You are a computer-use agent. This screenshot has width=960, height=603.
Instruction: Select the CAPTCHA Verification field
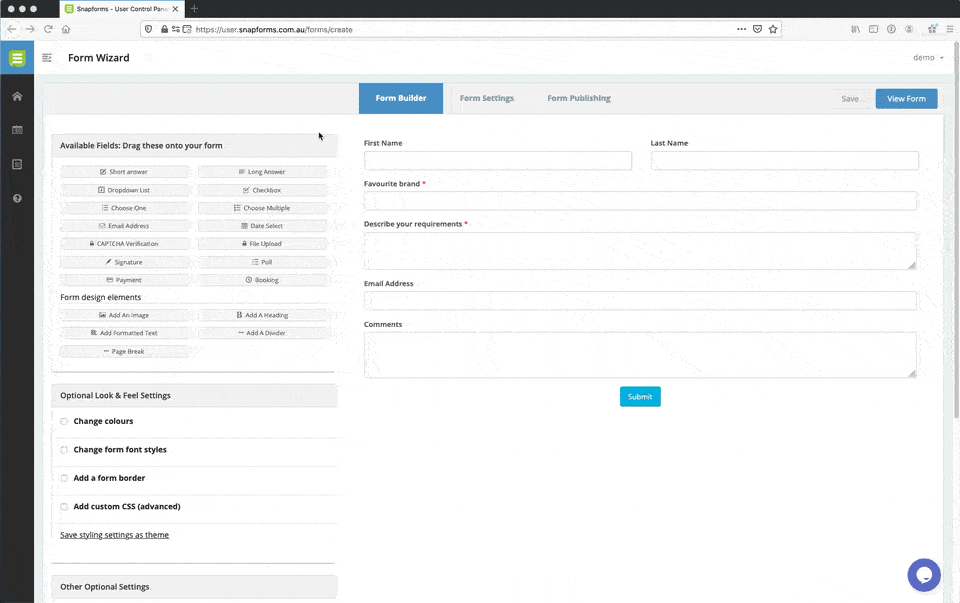click(x=124, y=244)
